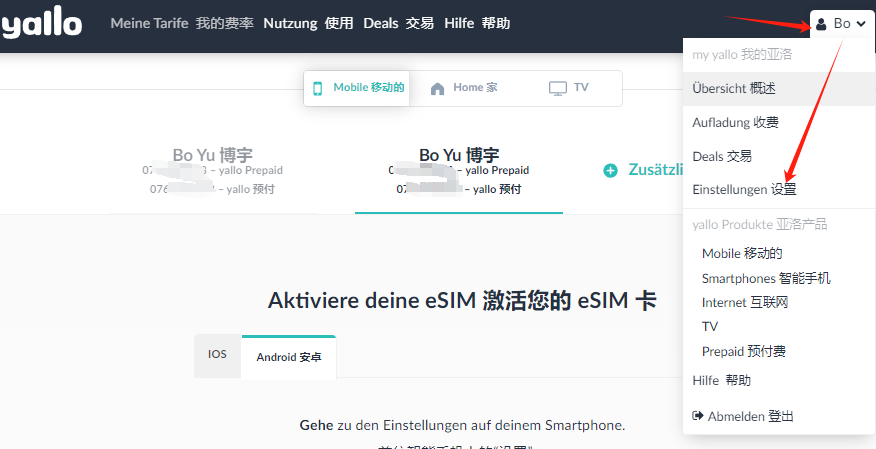This screenshot has height=449, width=876.
Task: Open the Nutzung navigation item
Action: tap(308, 23)
